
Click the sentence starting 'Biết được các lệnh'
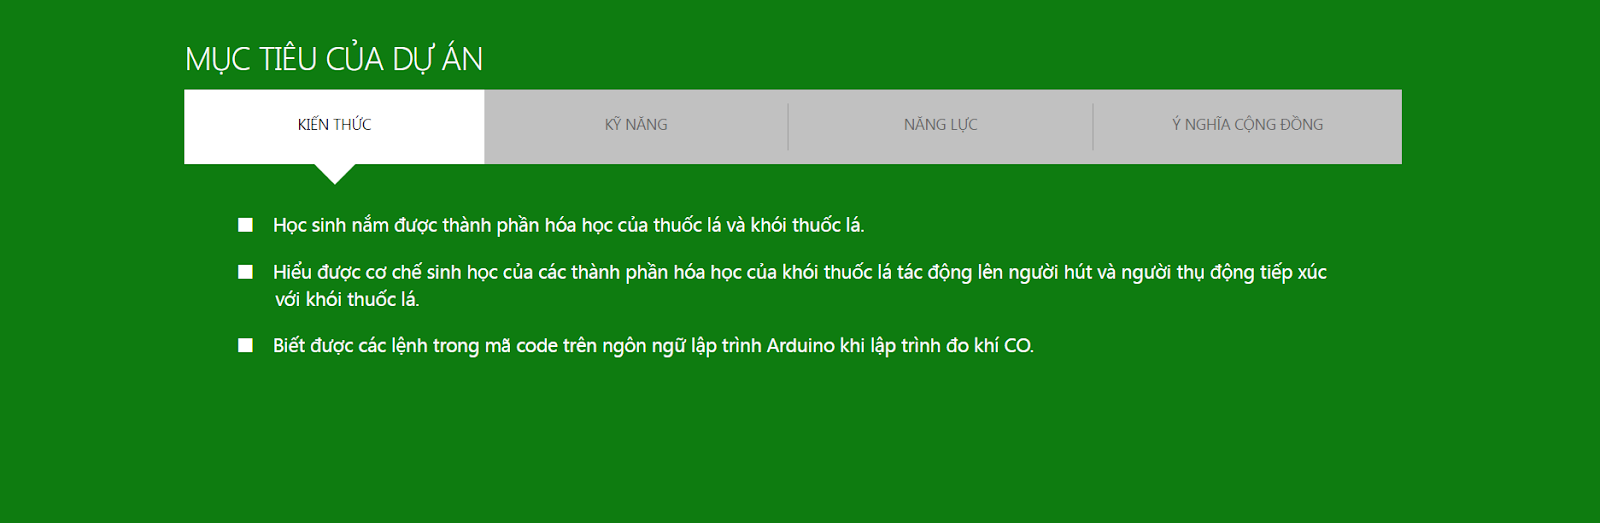(653, 346)
